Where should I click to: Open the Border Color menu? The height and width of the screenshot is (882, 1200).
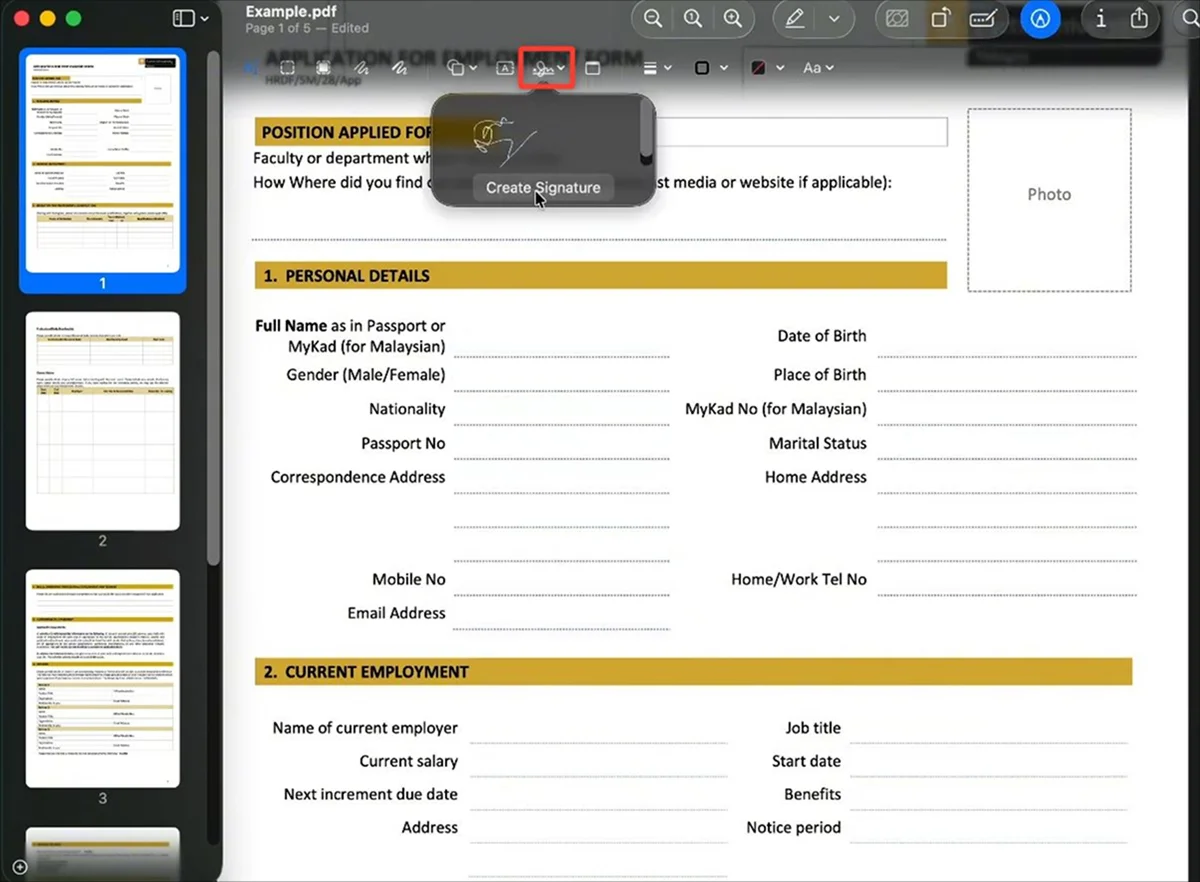(710, 68)
